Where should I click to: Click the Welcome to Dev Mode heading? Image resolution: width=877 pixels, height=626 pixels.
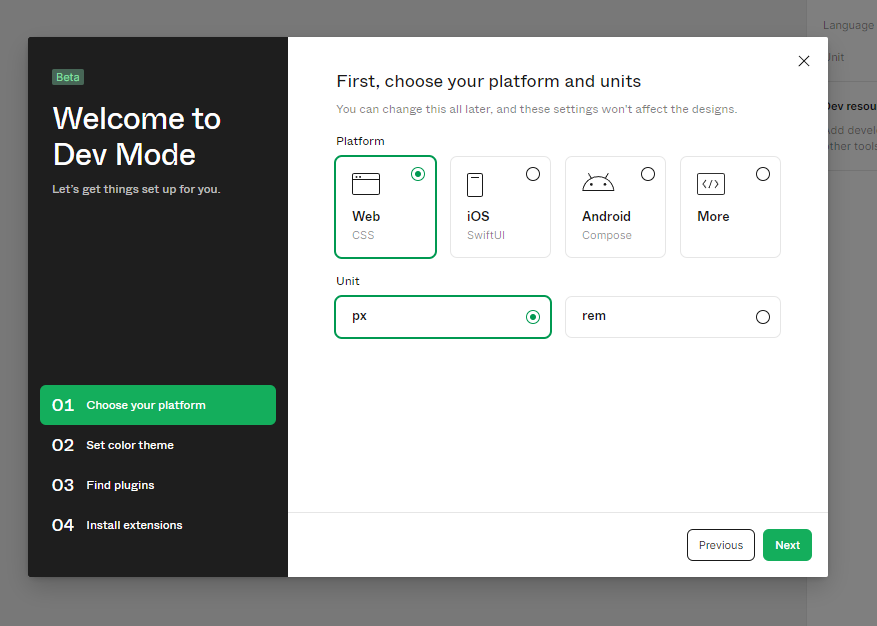click(136, 137)
